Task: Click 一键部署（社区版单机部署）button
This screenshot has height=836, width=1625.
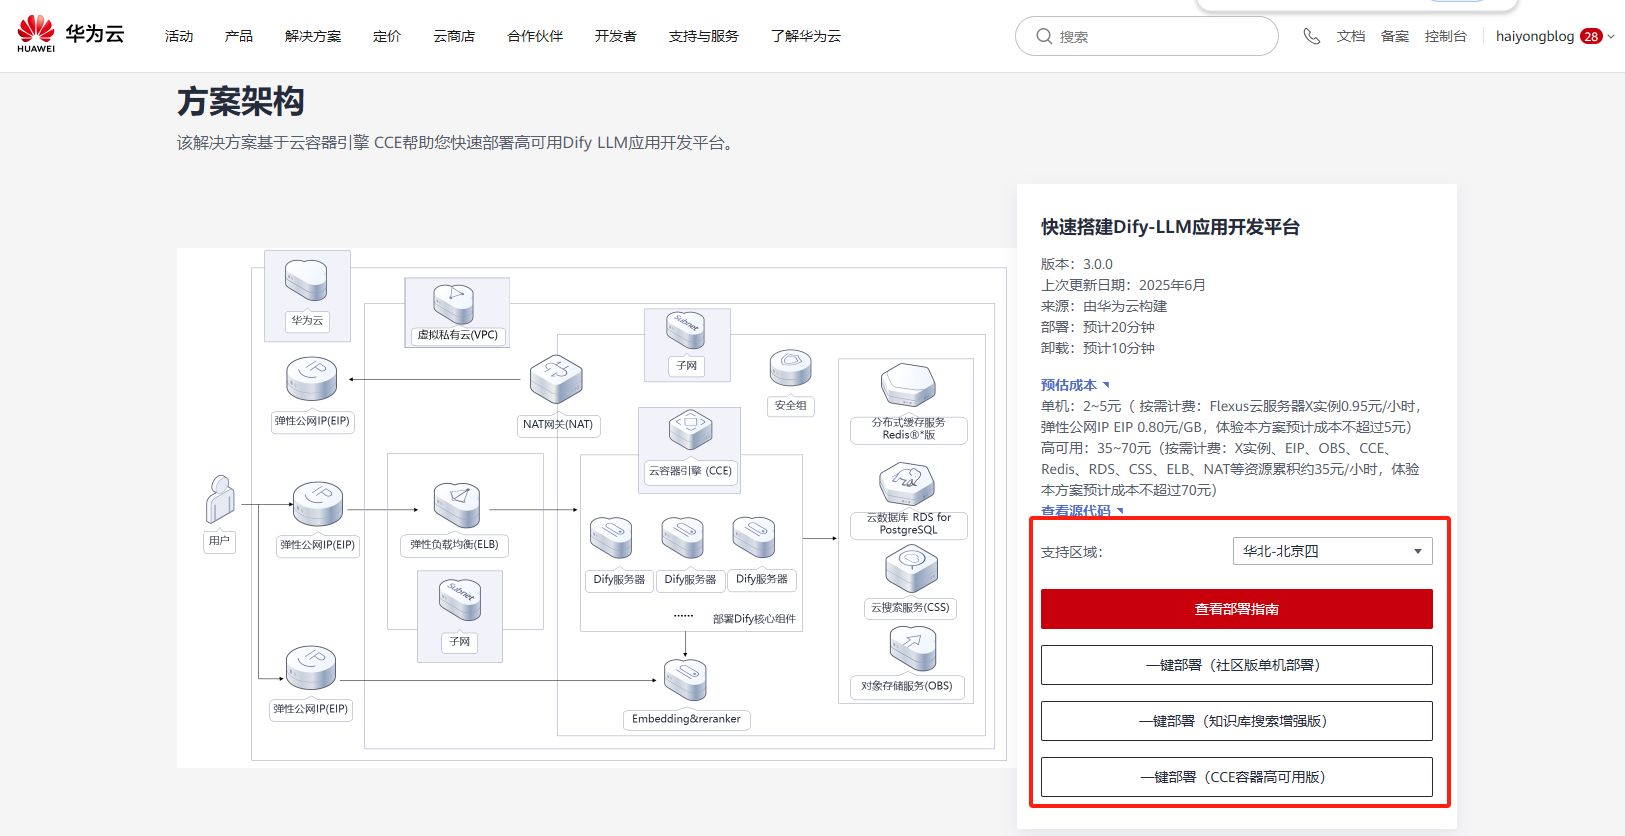Action: tap(1237, 665)
